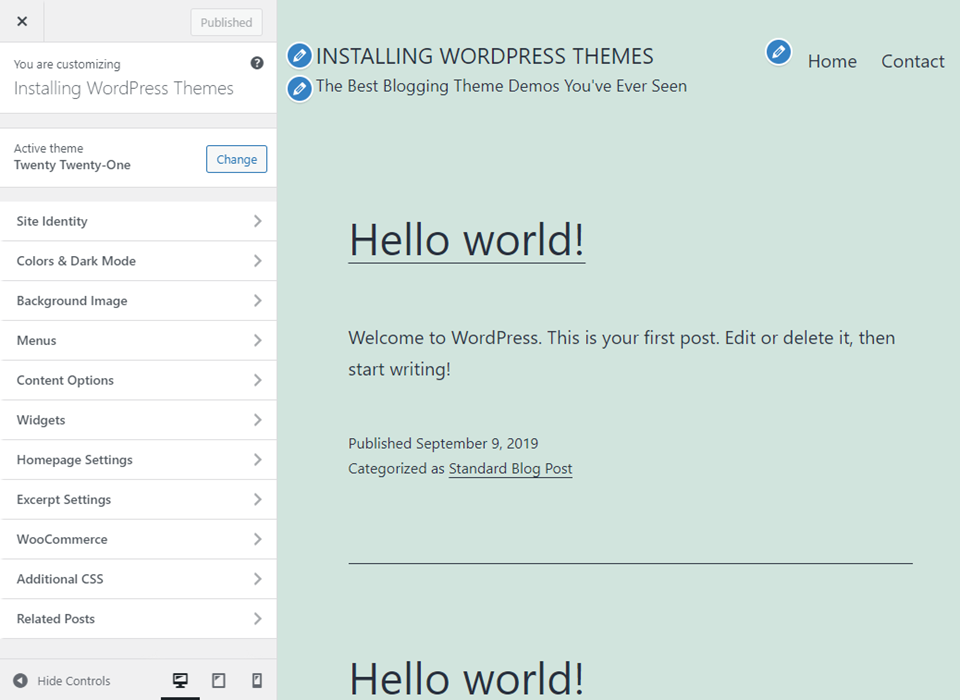Expand the Site Identity panel
This screenshot has height=700, width=960.
[x=138, y=221]
